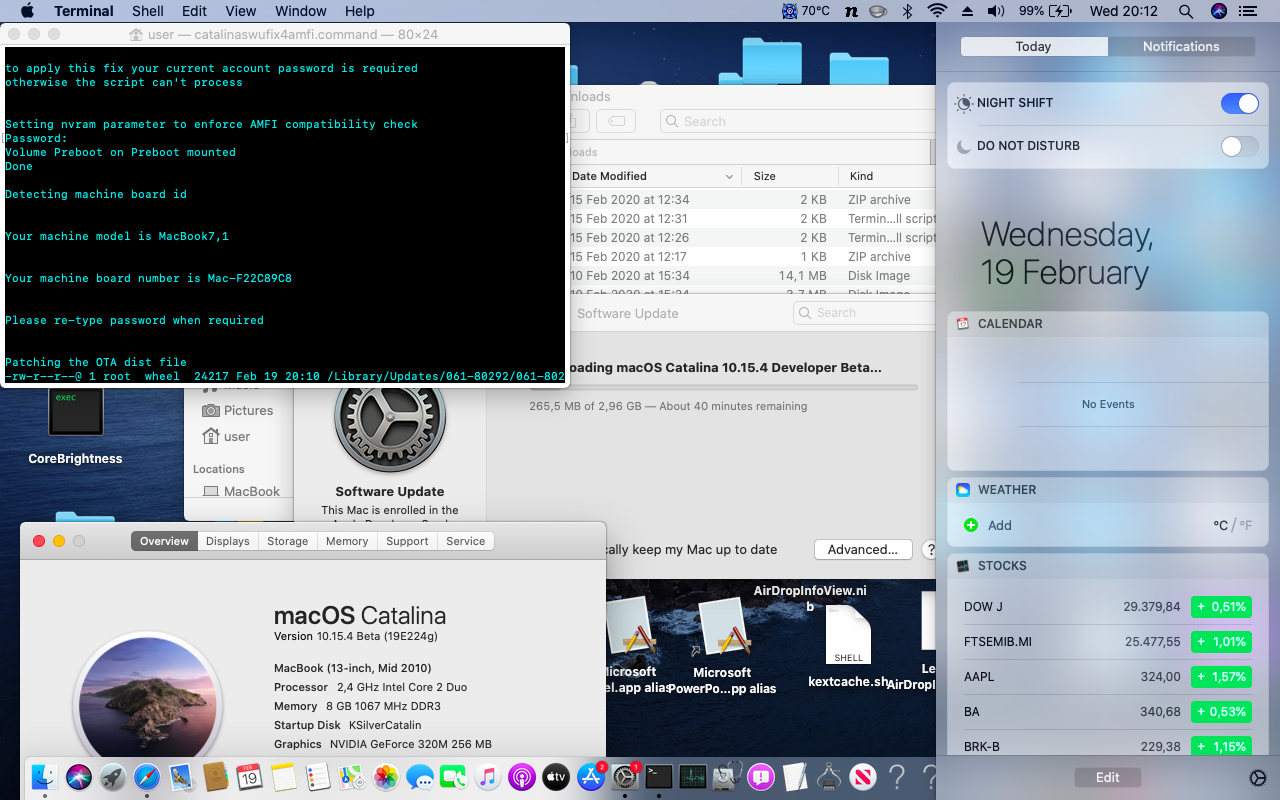Click the Bluetooth menu bar icon
This screenshot has width=1280, height=800.
click(x=908, y=11)
